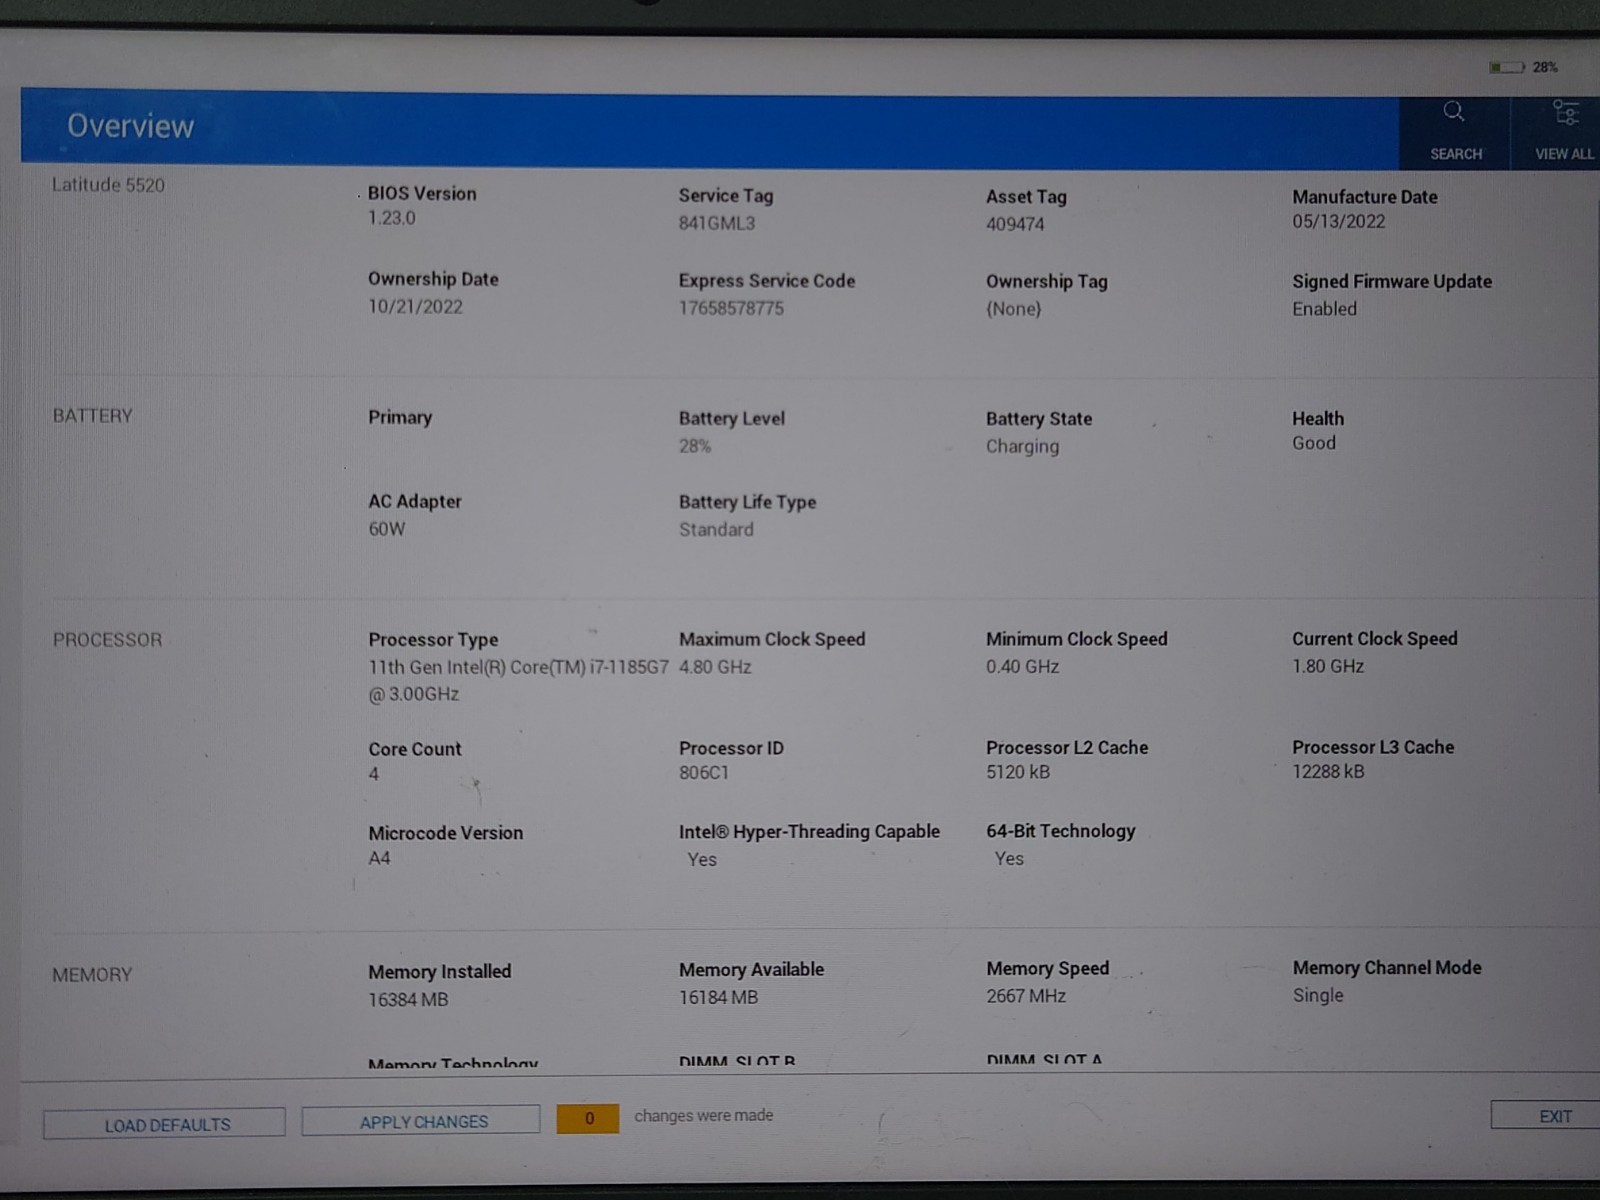This screenshot has width=1600, height=1200.
Task: Select Minimum Clock Speed 0.40 GHz
Action: point(1022,667)
